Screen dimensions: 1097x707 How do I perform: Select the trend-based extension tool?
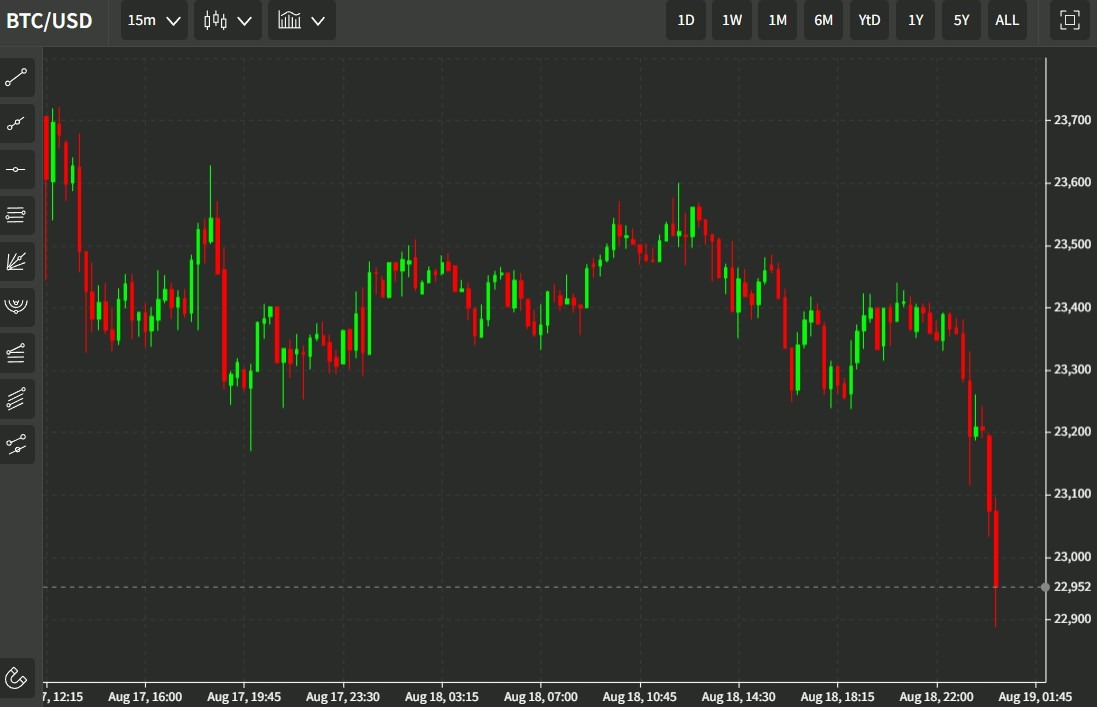tap(17, 444)
